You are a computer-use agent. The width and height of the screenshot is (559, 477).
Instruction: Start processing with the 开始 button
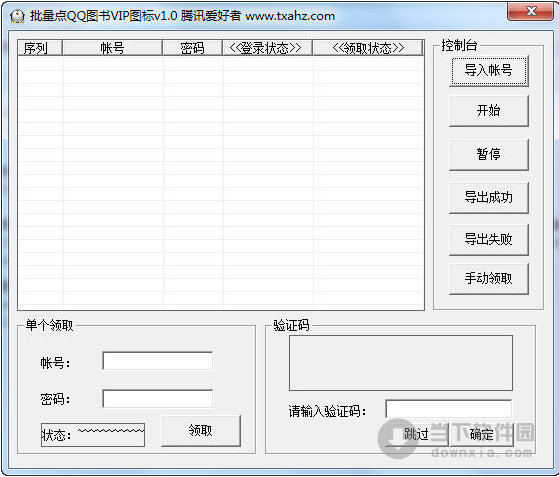pyautogui.click(x=488, y=111)
